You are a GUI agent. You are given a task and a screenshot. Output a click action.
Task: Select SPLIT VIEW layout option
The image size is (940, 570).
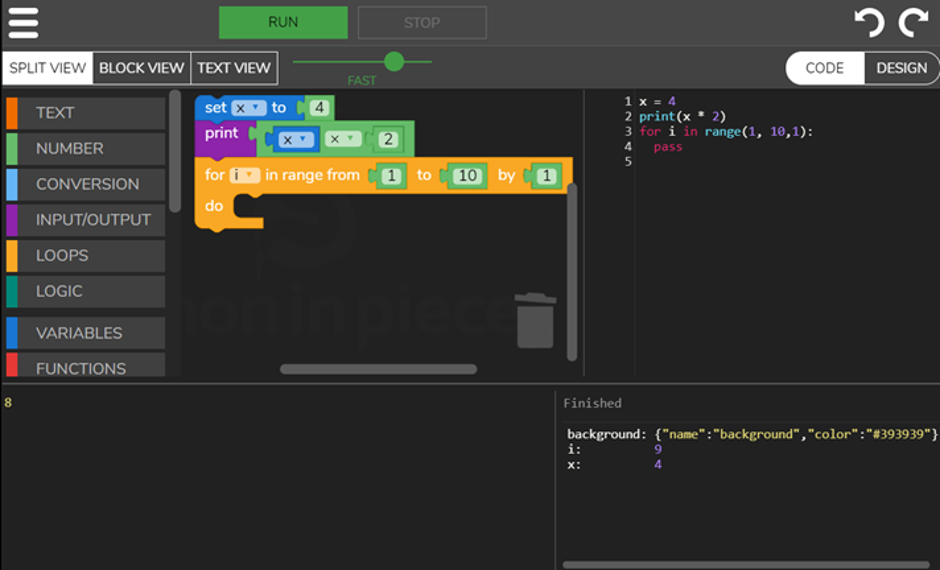tap(47, 68)
